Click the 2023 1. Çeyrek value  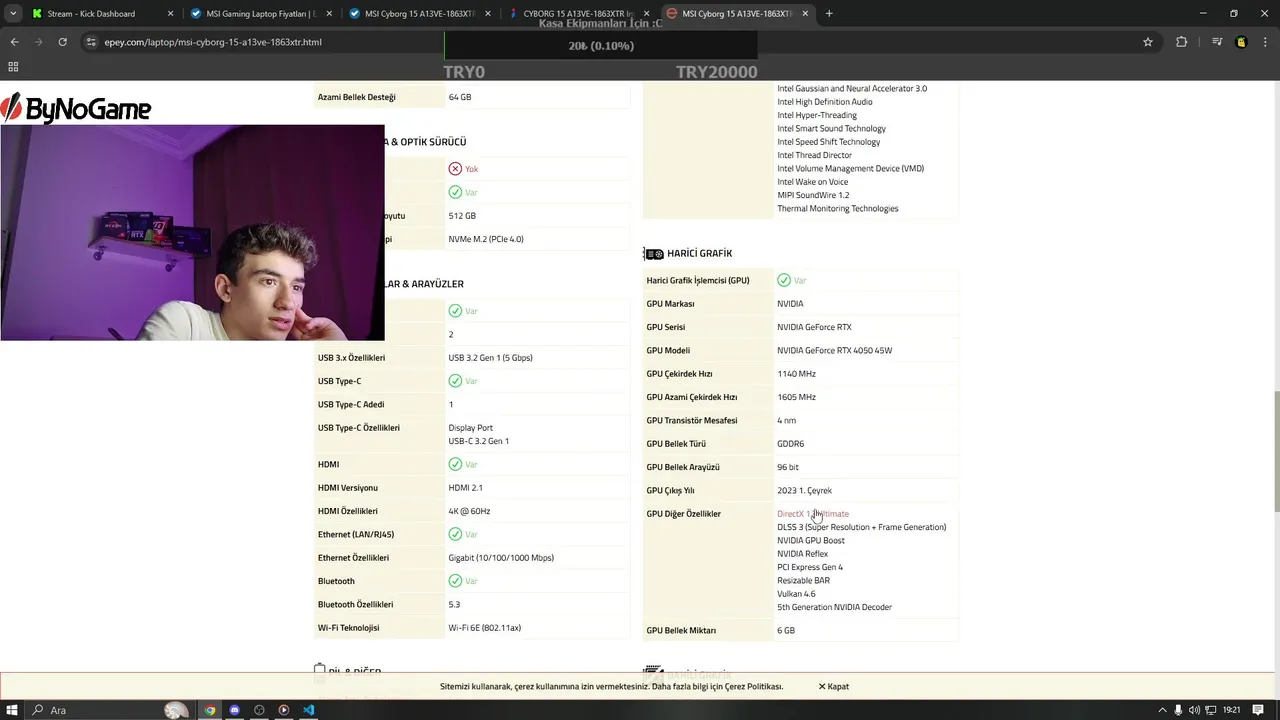click(804, 491)
